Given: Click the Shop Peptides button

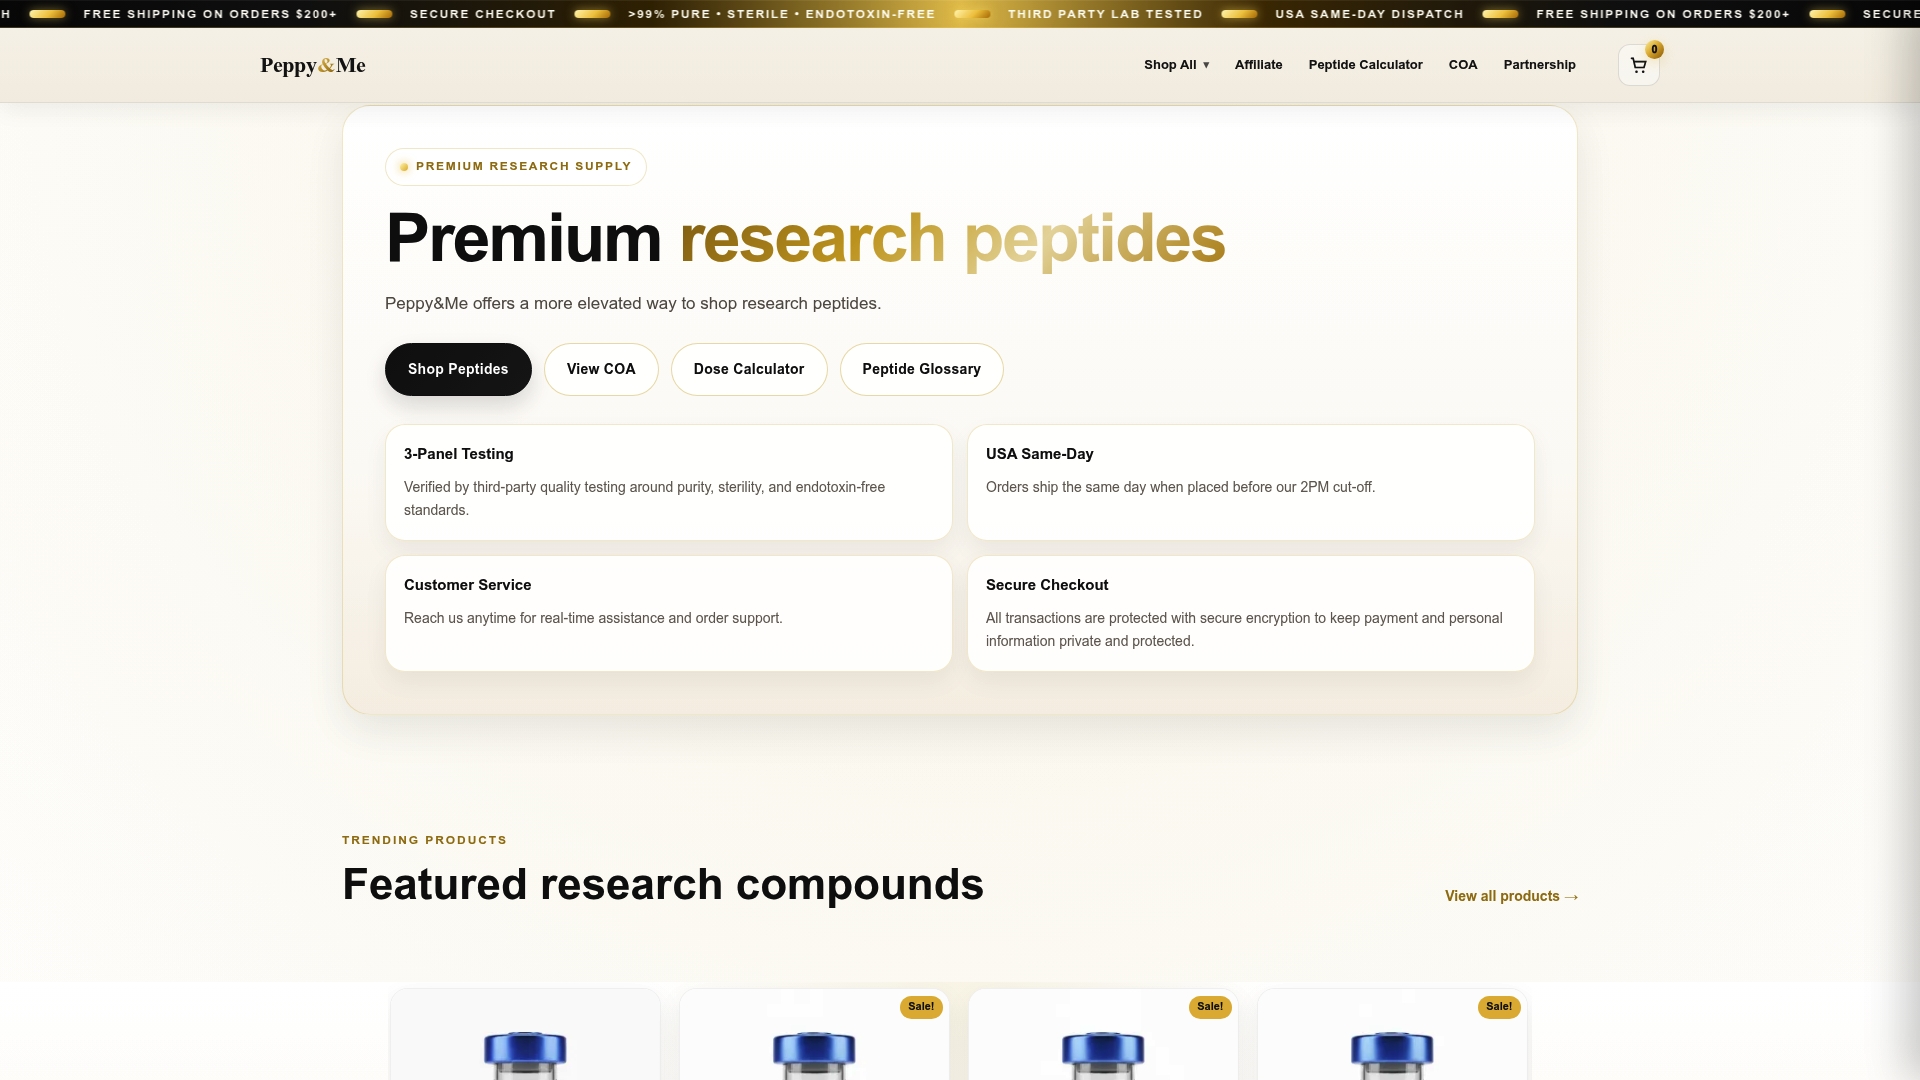Looking at the screenshot, I should click(x=458, y=369).
